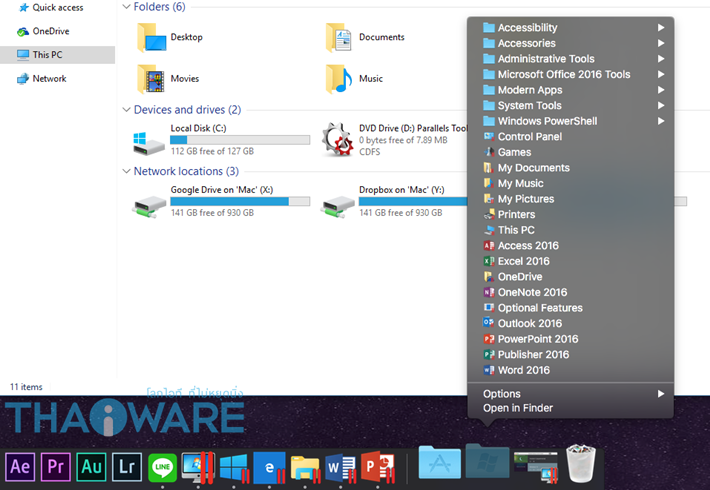Launch Lightroom from the dock
The width and height of the screenshot is (710, 490).
tap(127, 467)
